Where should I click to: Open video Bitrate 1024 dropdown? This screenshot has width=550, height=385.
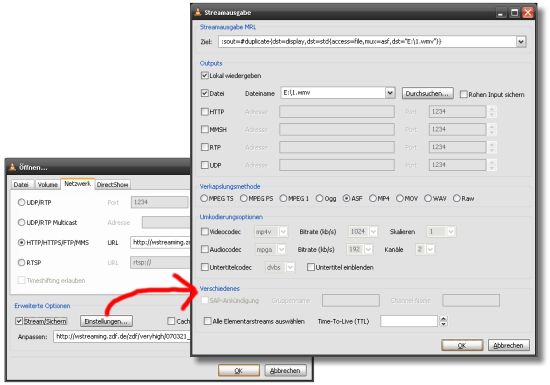373,231
